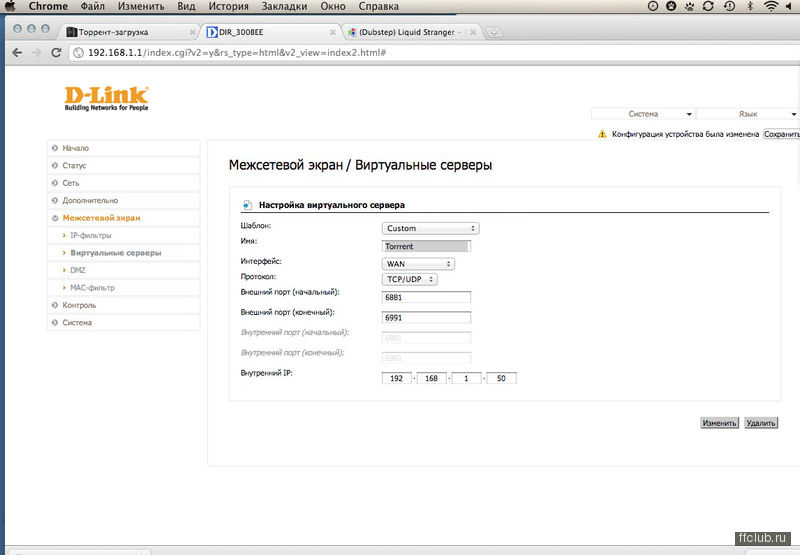
Task: Switch to the Dubstep Liquid Stranger tab
Action: click(x=411, y=32)
